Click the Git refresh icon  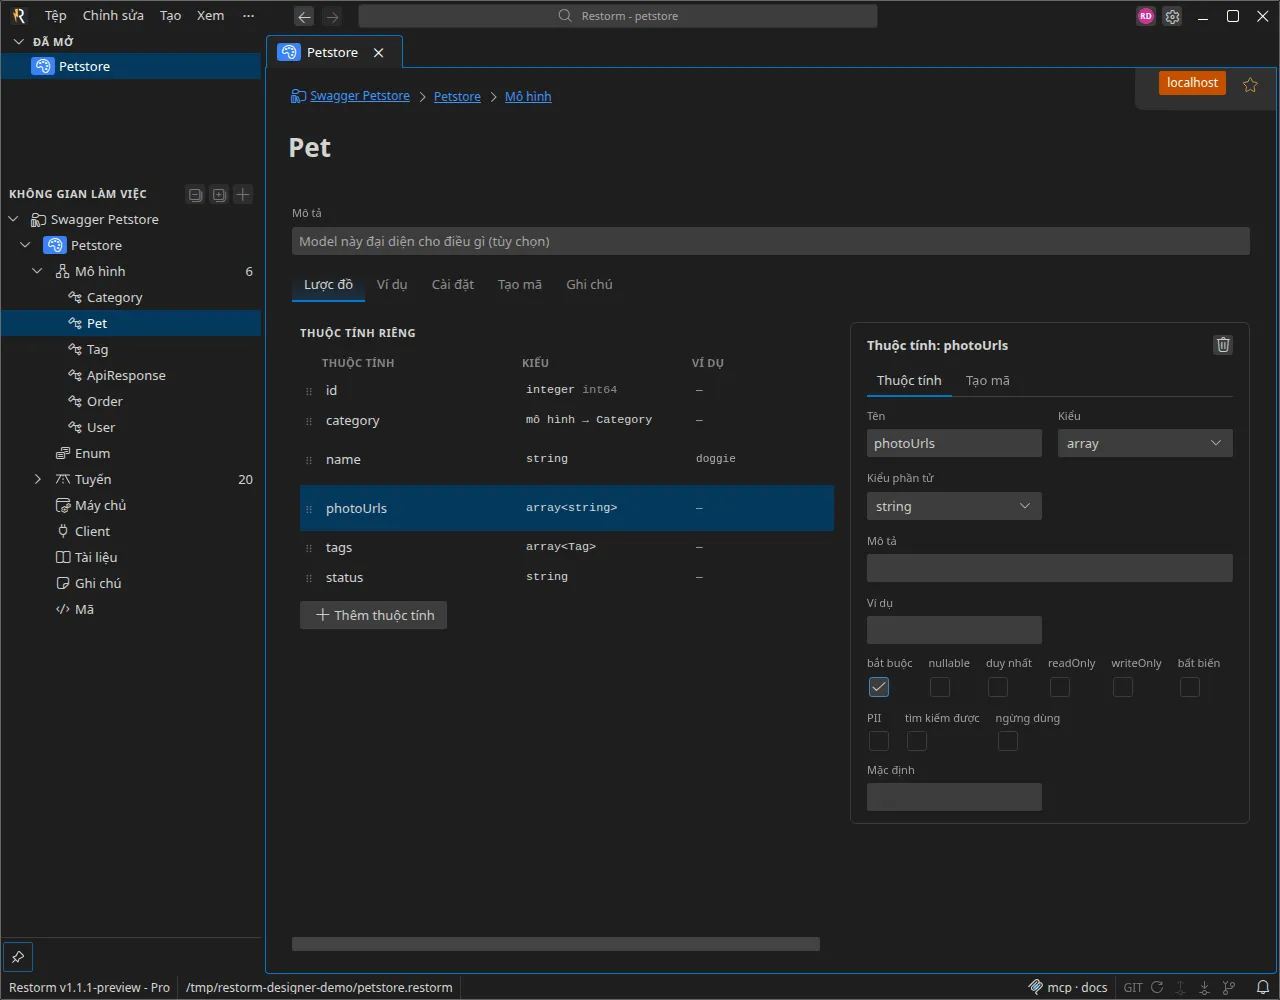pos(1157,987)
